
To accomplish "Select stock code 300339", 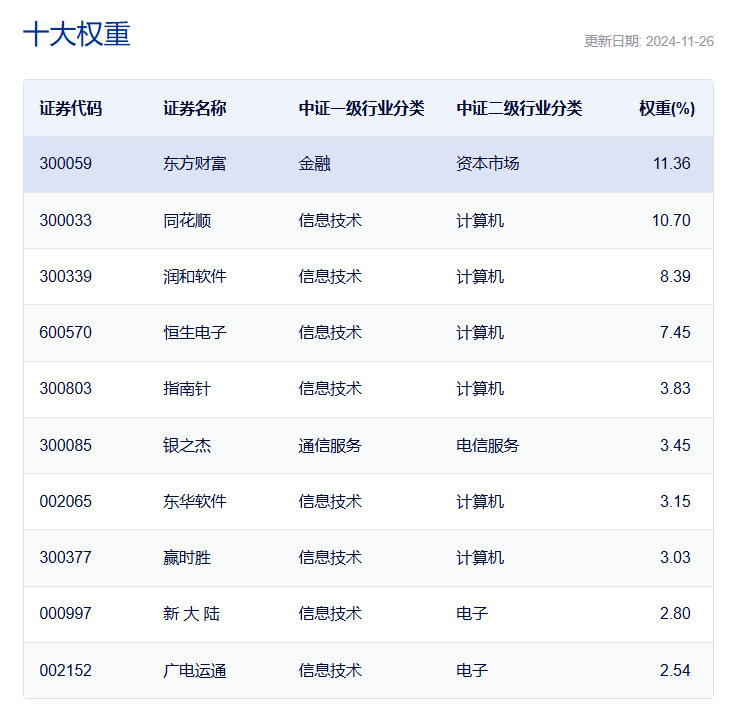I will click(65, 276).
